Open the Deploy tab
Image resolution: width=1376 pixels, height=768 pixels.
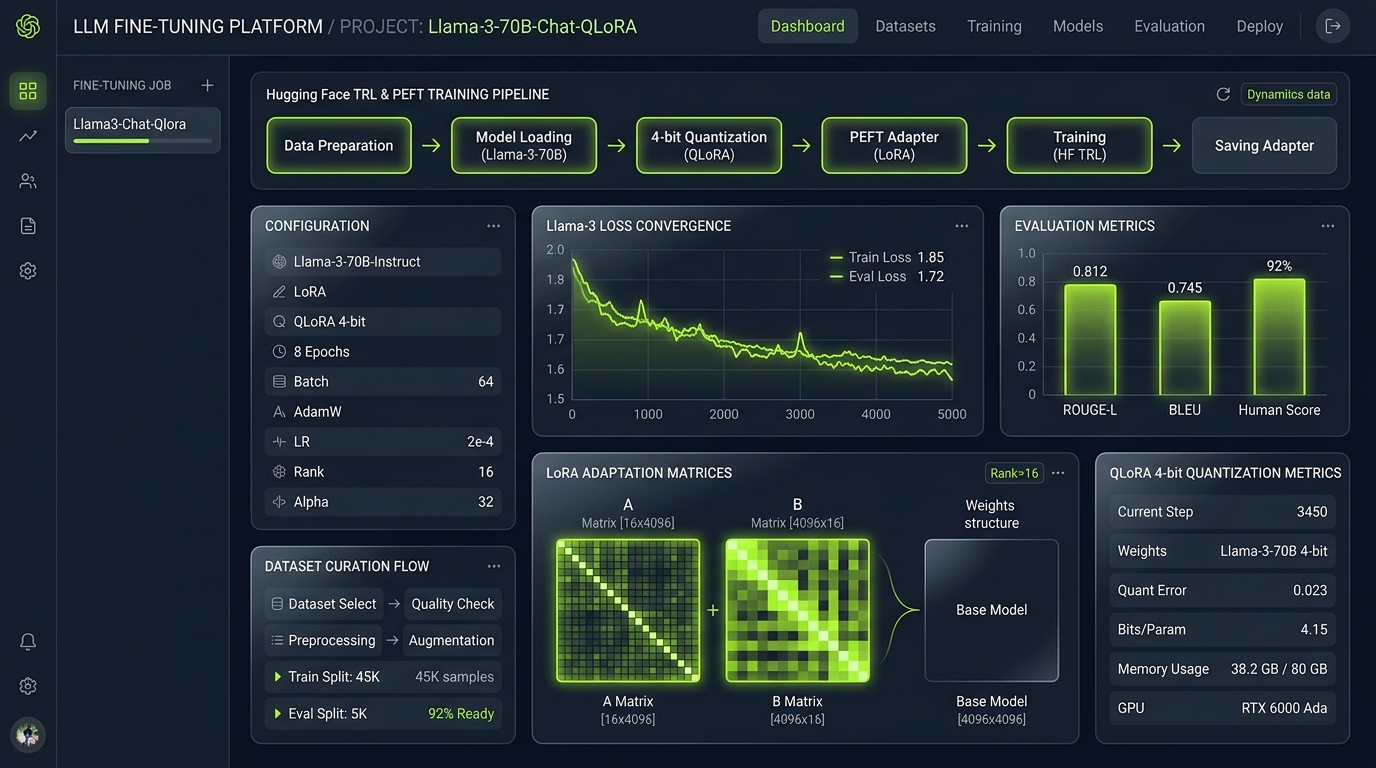pos(1259,26)
